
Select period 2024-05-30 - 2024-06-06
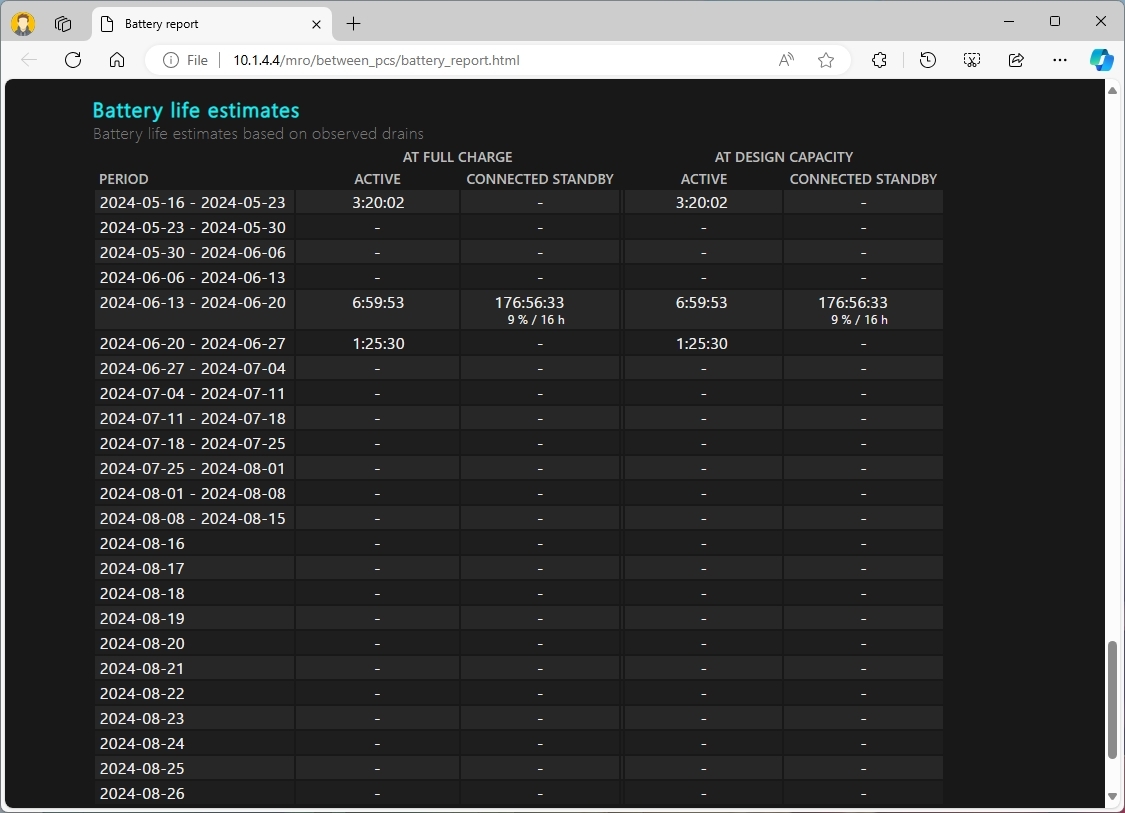(192, 253)
